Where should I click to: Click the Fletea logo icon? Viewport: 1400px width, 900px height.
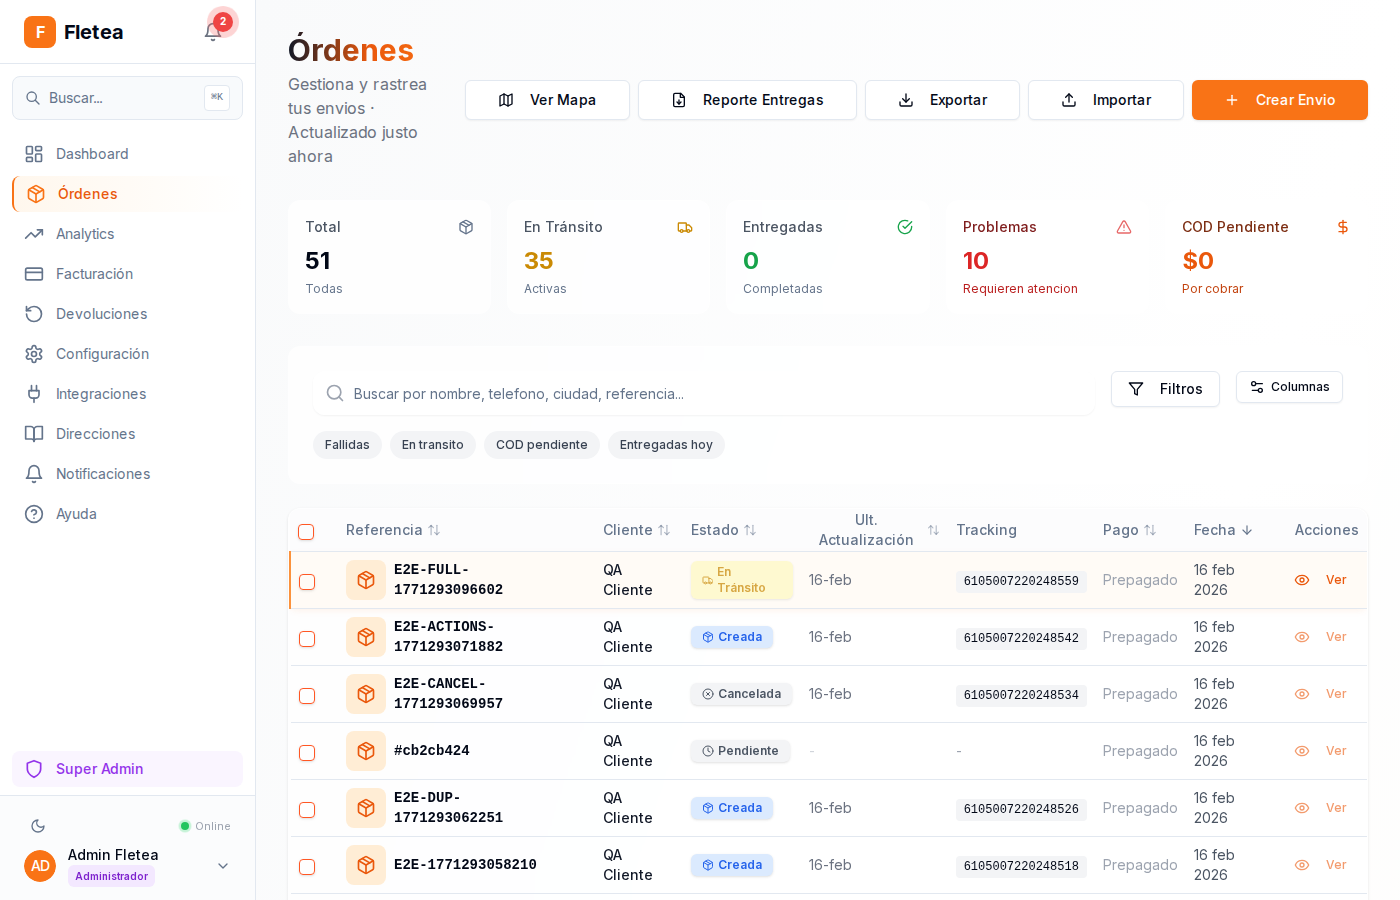[40, 32]
